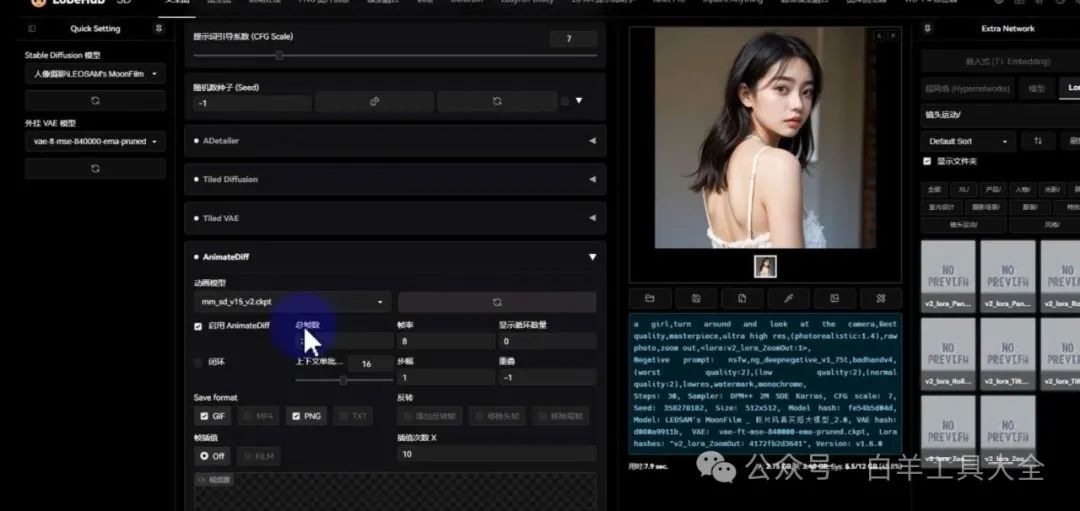
Task: Refresh the Stable Diffusion model list
Action: tap(95, 101)
